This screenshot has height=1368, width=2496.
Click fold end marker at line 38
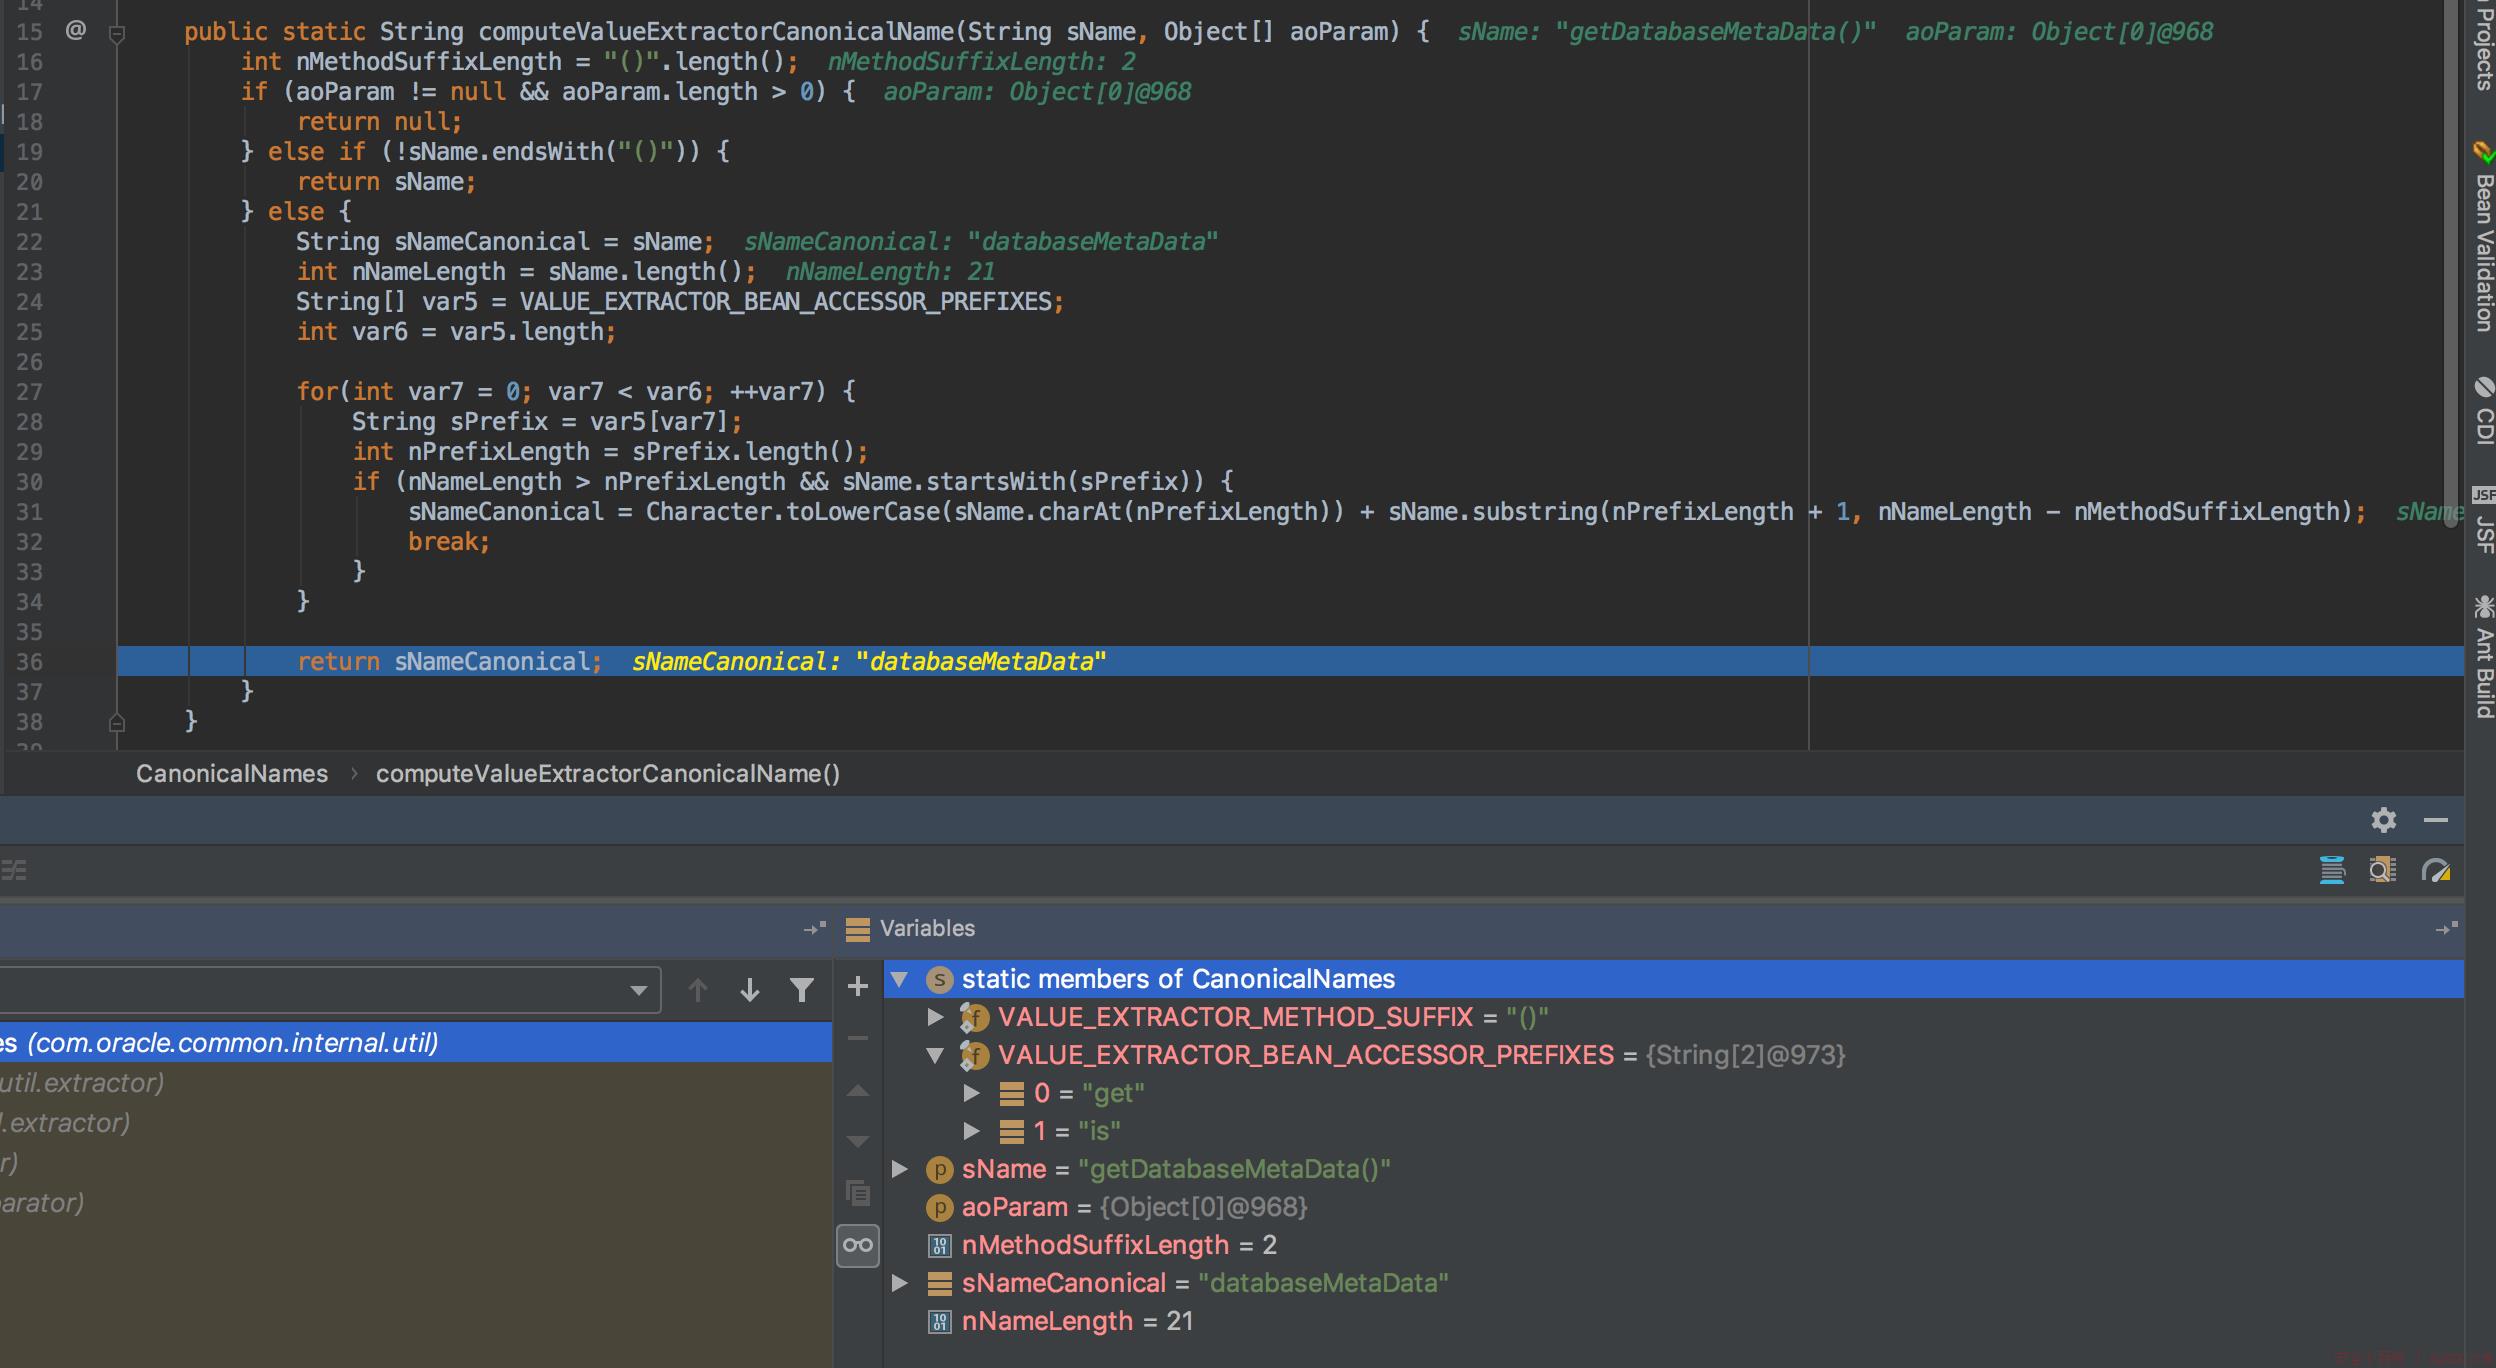116,722
